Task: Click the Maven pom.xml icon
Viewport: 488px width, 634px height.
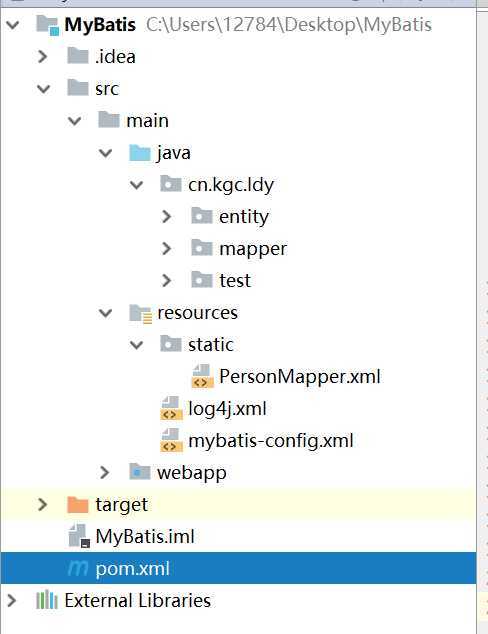Action: tap(78, 568)
